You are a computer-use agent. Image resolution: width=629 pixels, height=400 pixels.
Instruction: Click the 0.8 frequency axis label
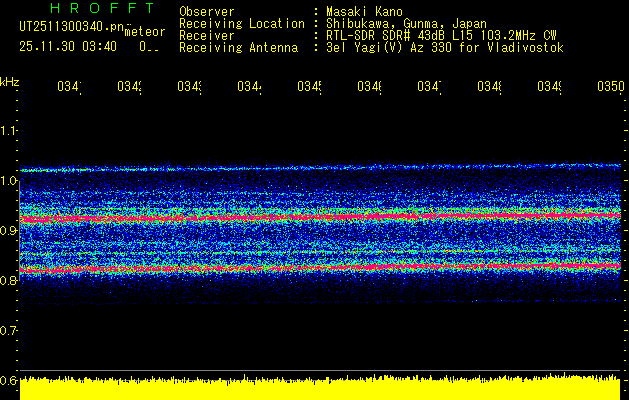pyautogui.click(x=9, y=281)
